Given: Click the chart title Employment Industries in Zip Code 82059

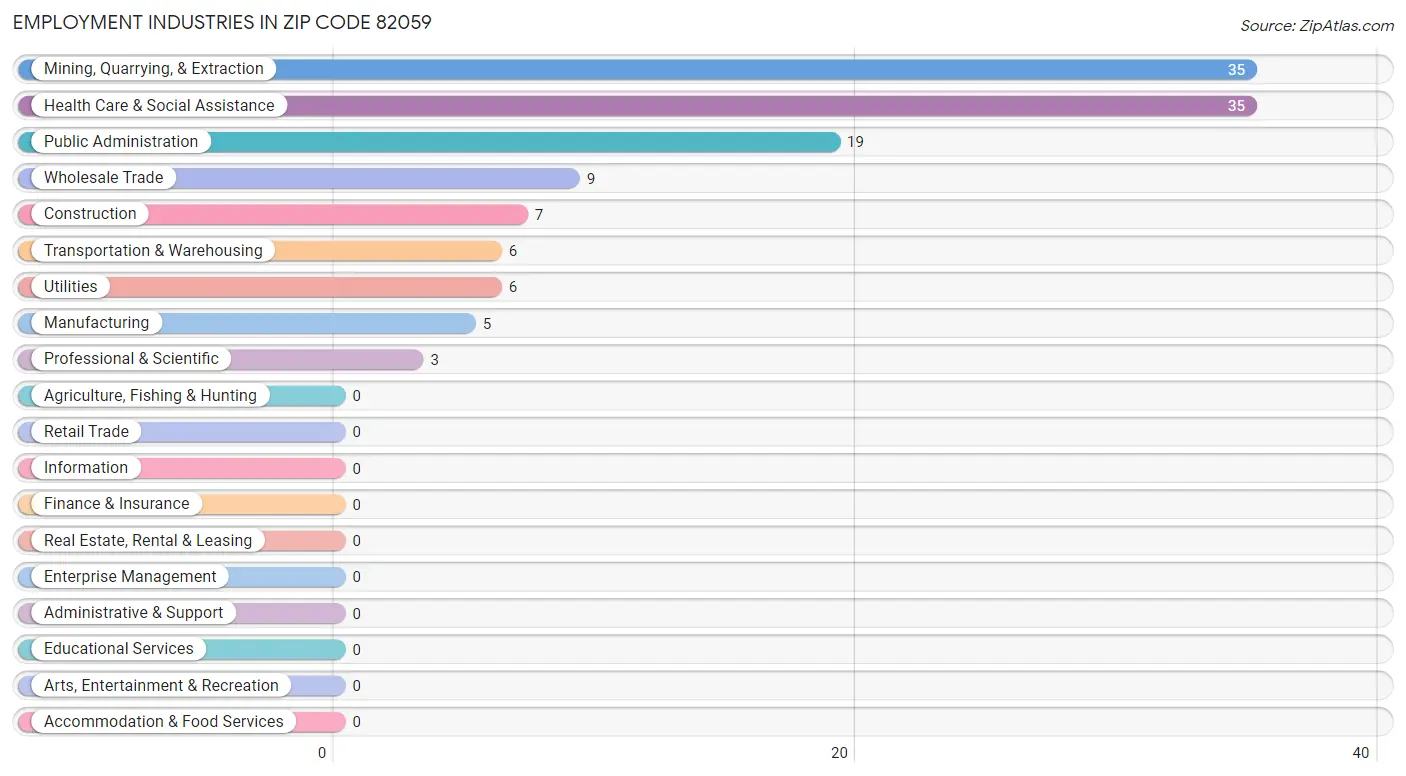Looking at the screenshot, I should (222, 22).
